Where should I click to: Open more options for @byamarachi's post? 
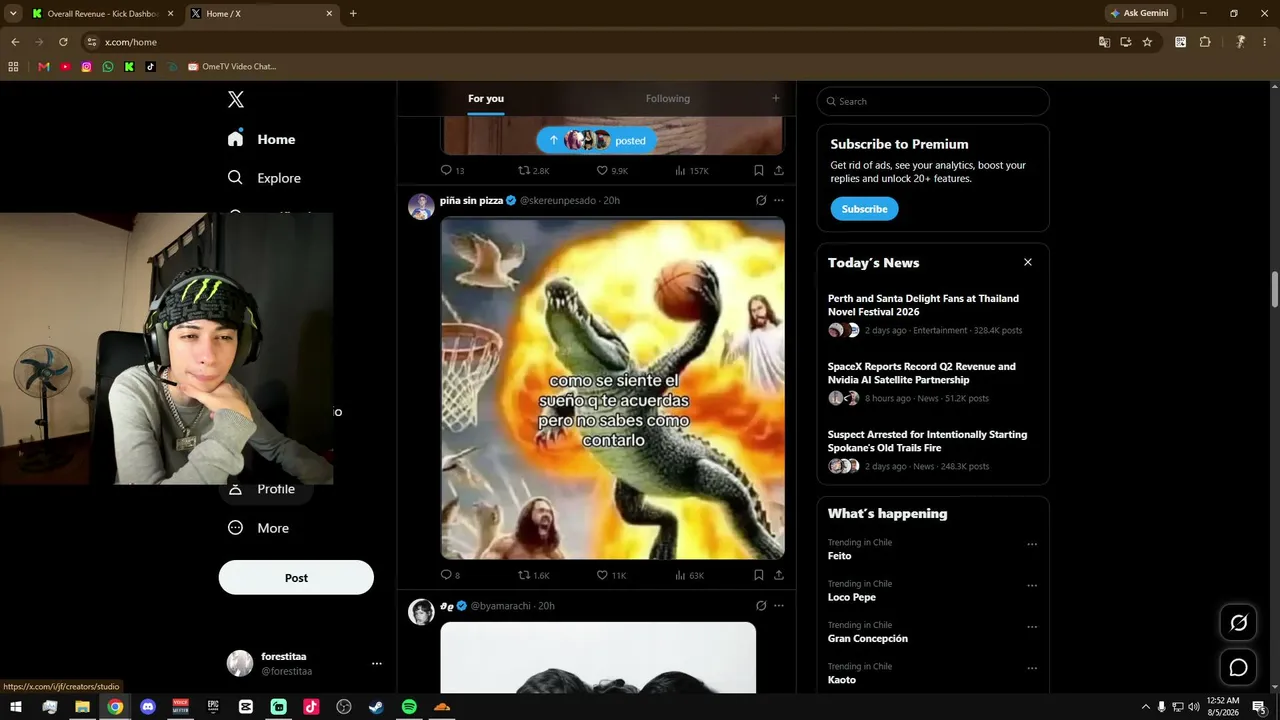tap(779, 605)
